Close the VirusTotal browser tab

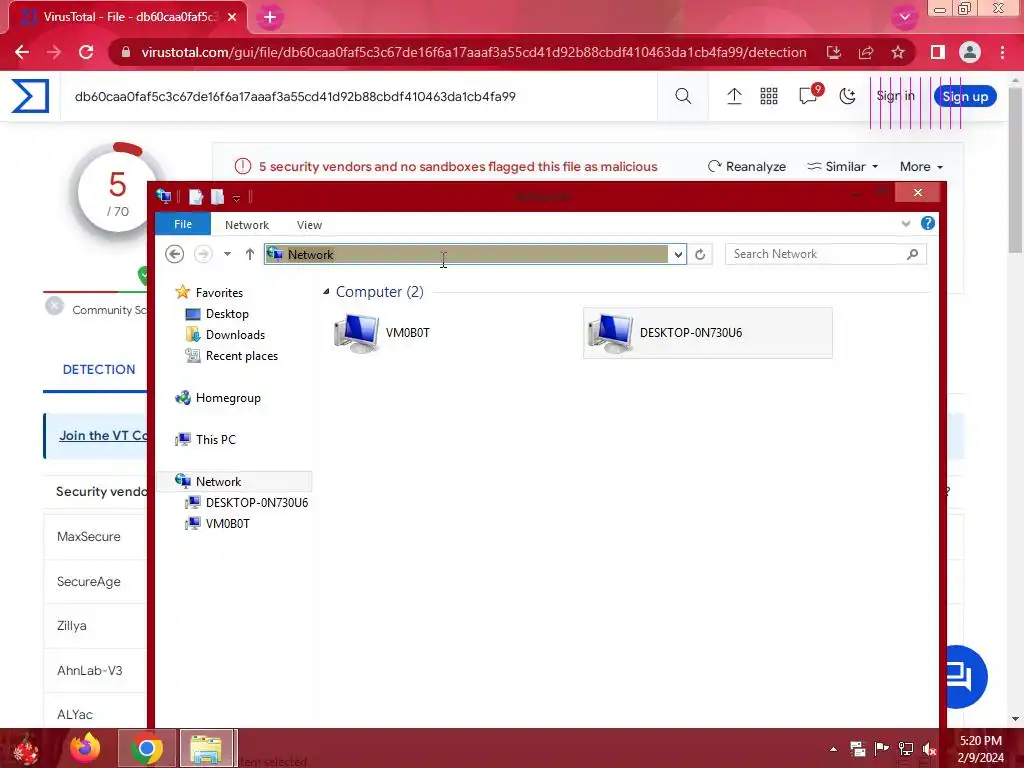232,17
